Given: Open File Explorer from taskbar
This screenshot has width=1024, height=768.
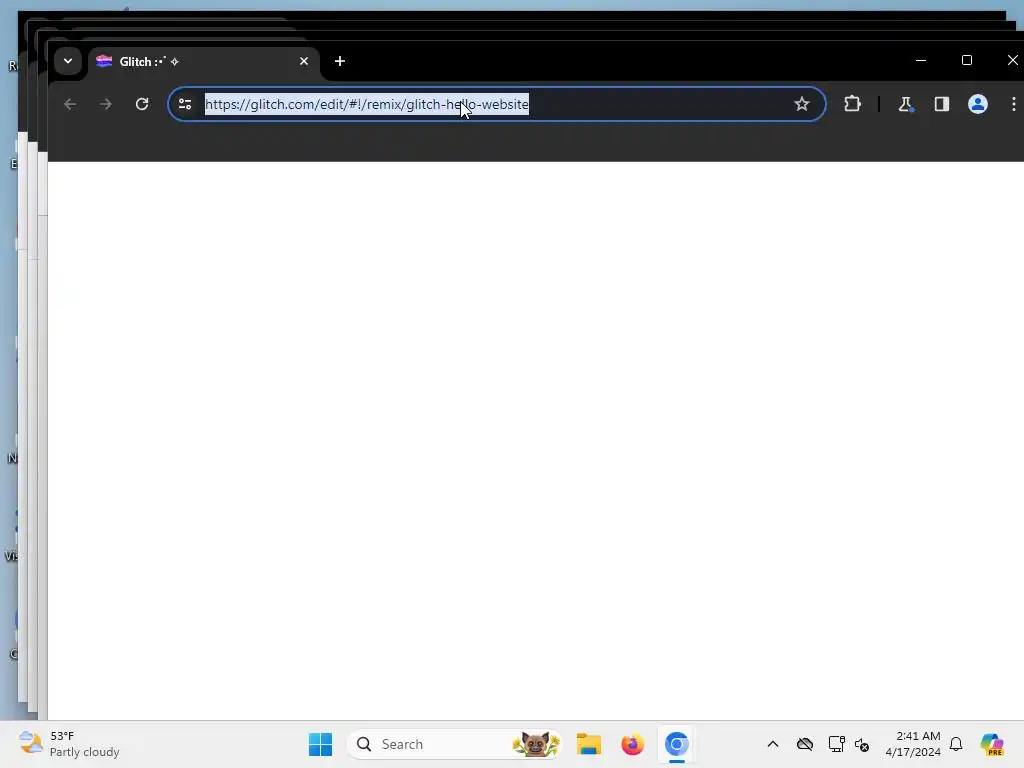Looking at the screenshot, I should 588,744.
